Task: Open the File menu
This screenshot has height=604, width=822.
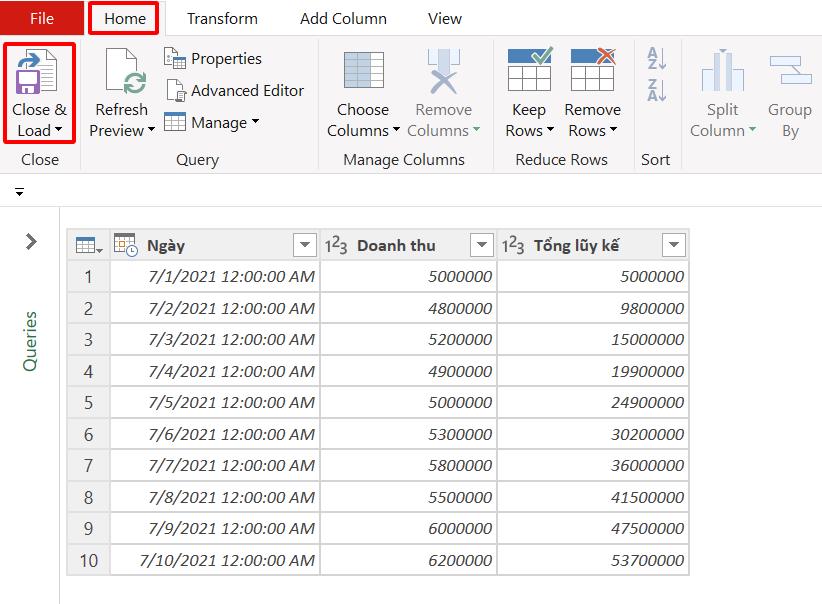Action: point(40,17)
